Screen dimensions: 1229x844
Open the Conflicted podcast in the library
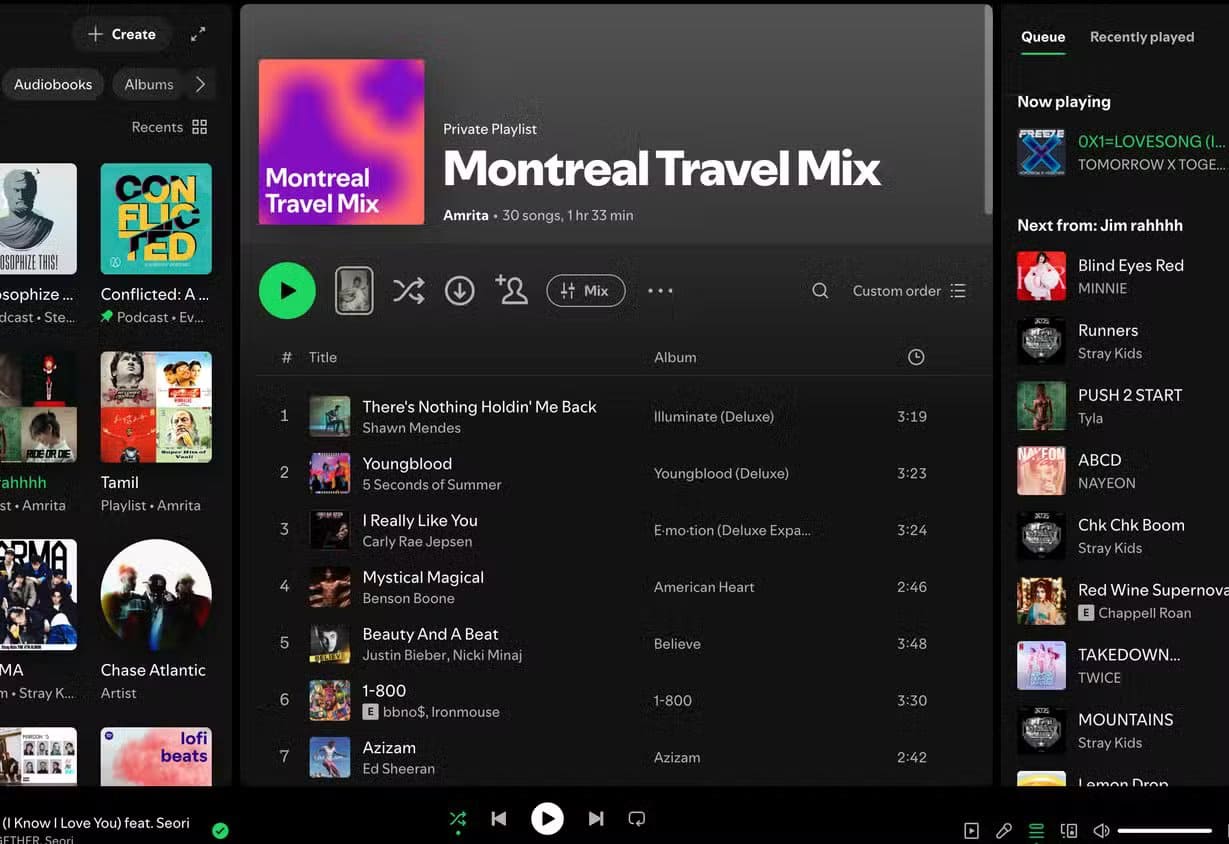tap(156, 245)
